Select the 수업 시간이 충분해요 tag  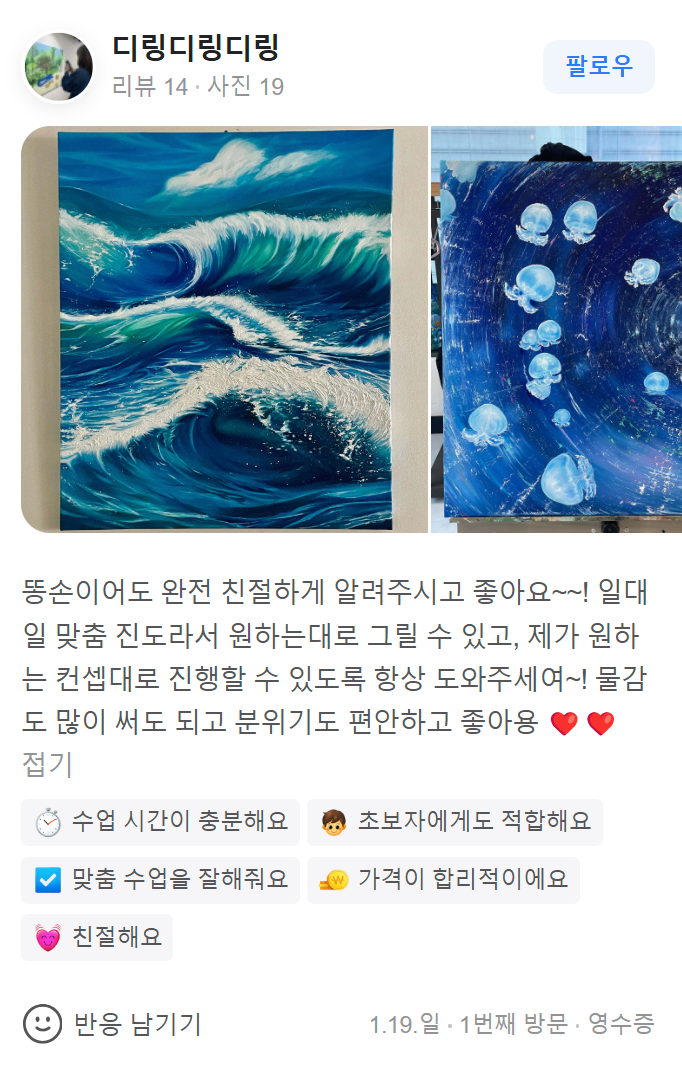161,822
